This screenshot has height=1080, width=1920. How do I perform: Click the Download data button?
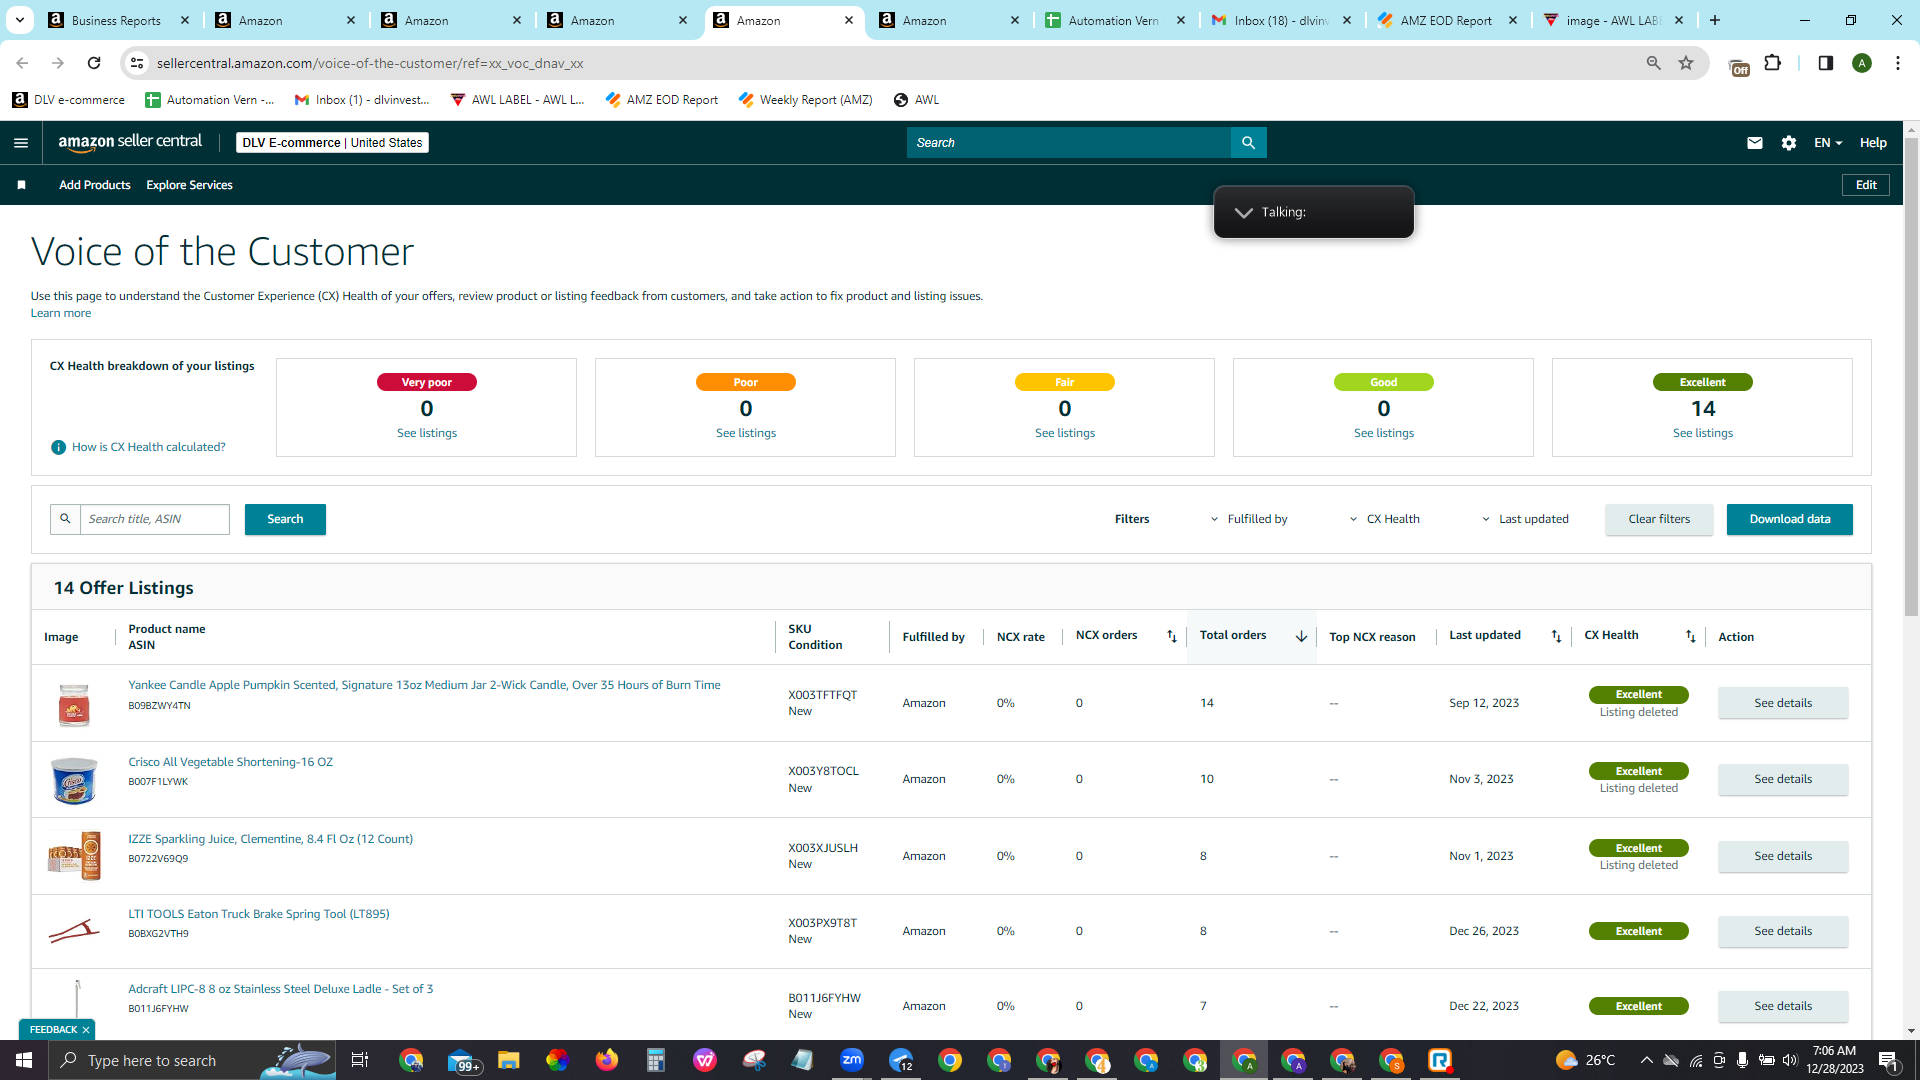pos(1790,519)
